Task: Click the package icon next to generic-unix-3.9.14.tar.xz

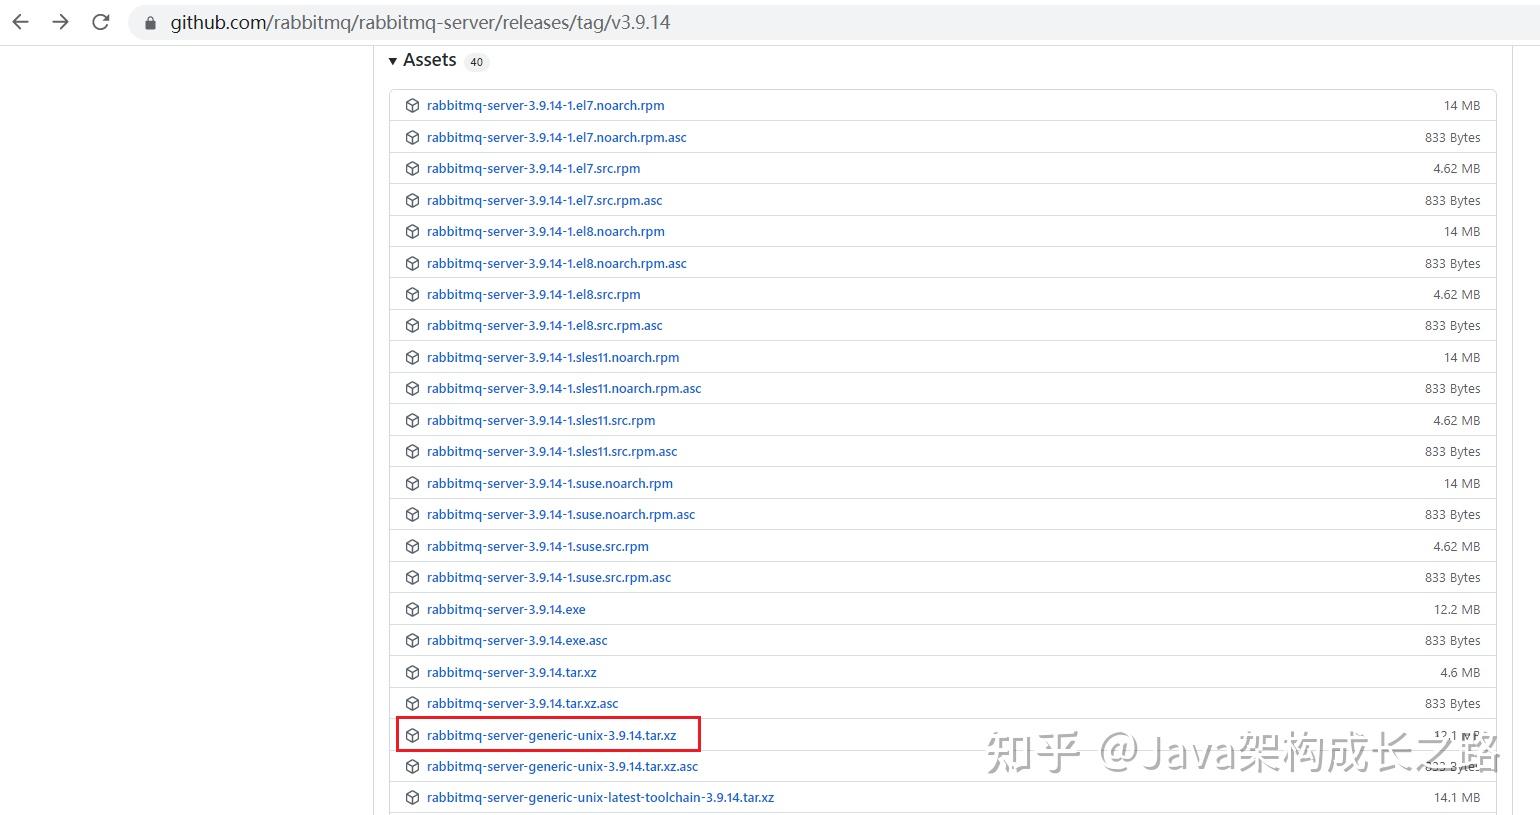Action: [412, 734]
